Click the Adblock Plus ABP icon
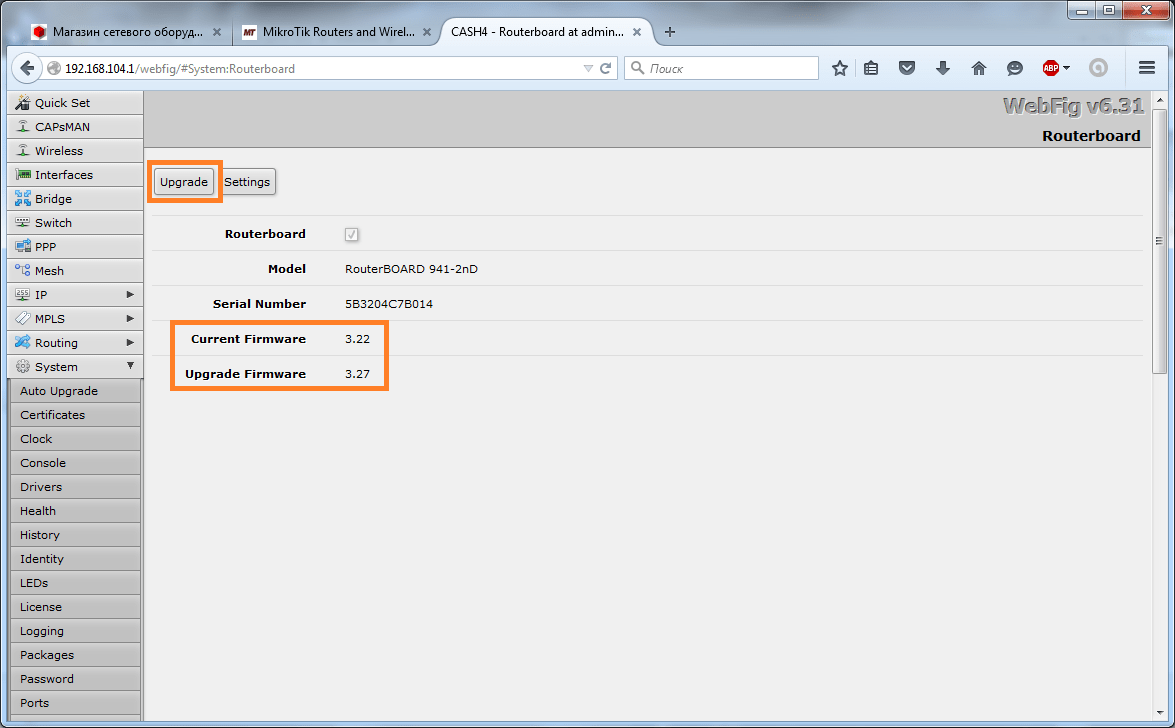 [x=1051, y=68]
